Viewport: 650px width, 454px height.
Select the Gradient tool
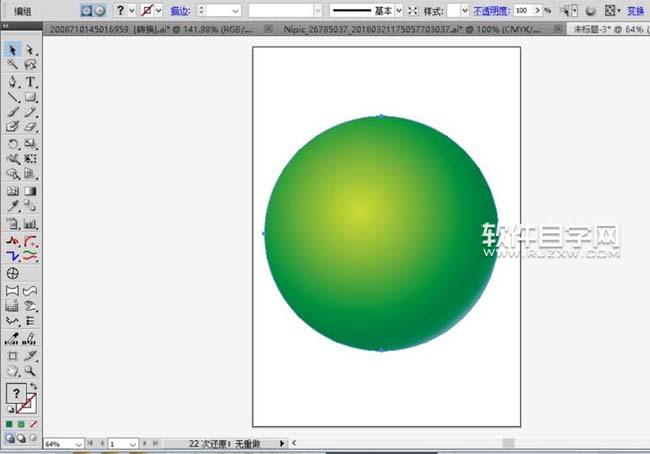coord(30,191)
